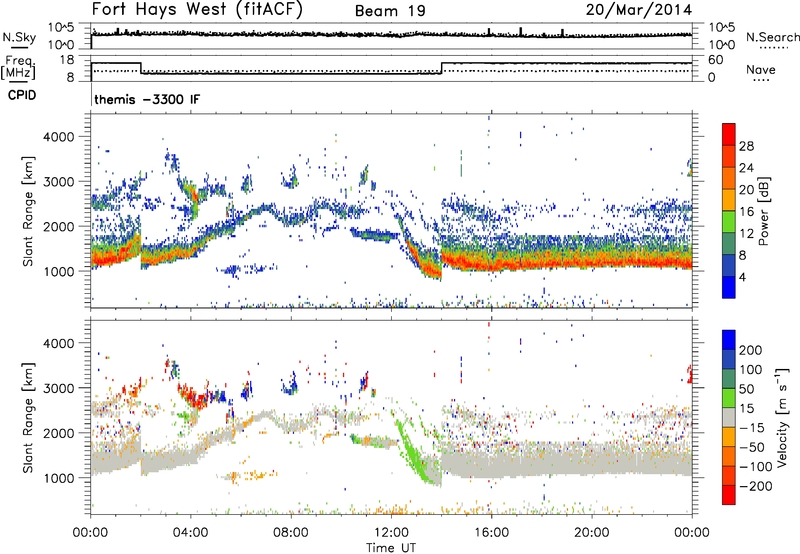
Task: Click the '4000' tick of the velocity panel
Action: click(58, 343)
